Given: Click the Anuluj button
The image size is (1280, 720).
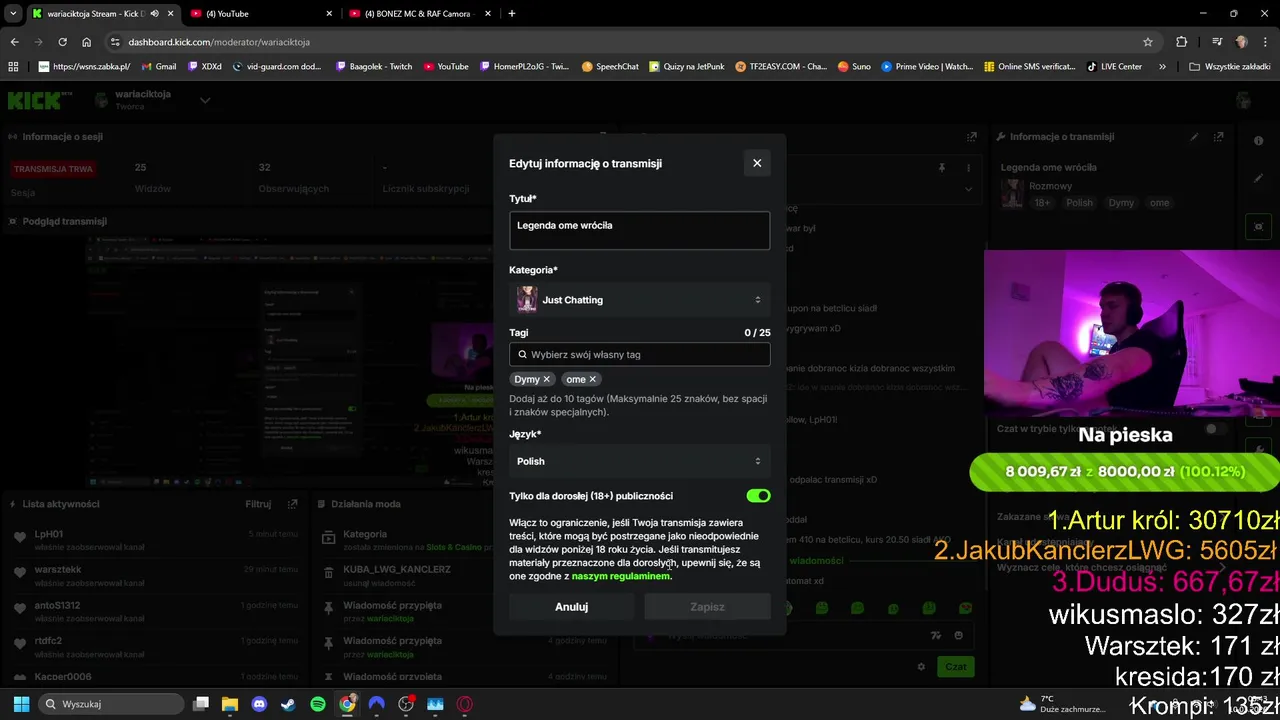Looking at the screenshot, I should point(571,606).
